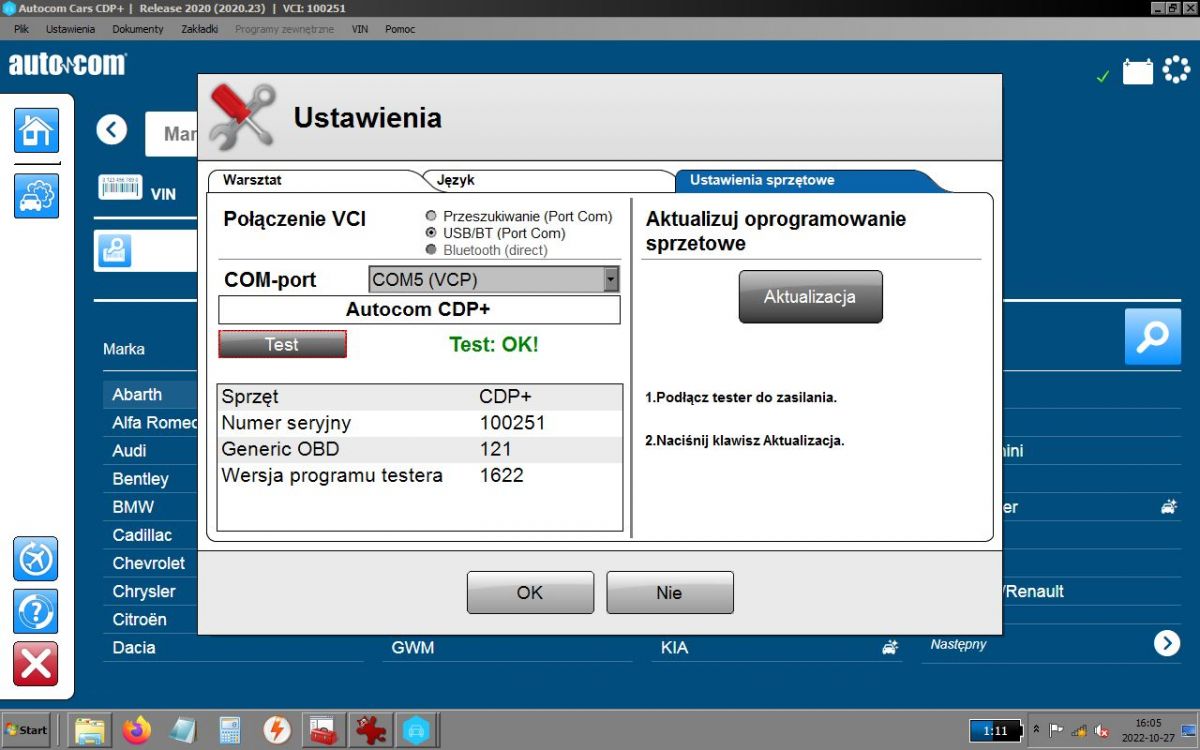
Task: Click the back arrow circle icon
Action: [112, 130]
